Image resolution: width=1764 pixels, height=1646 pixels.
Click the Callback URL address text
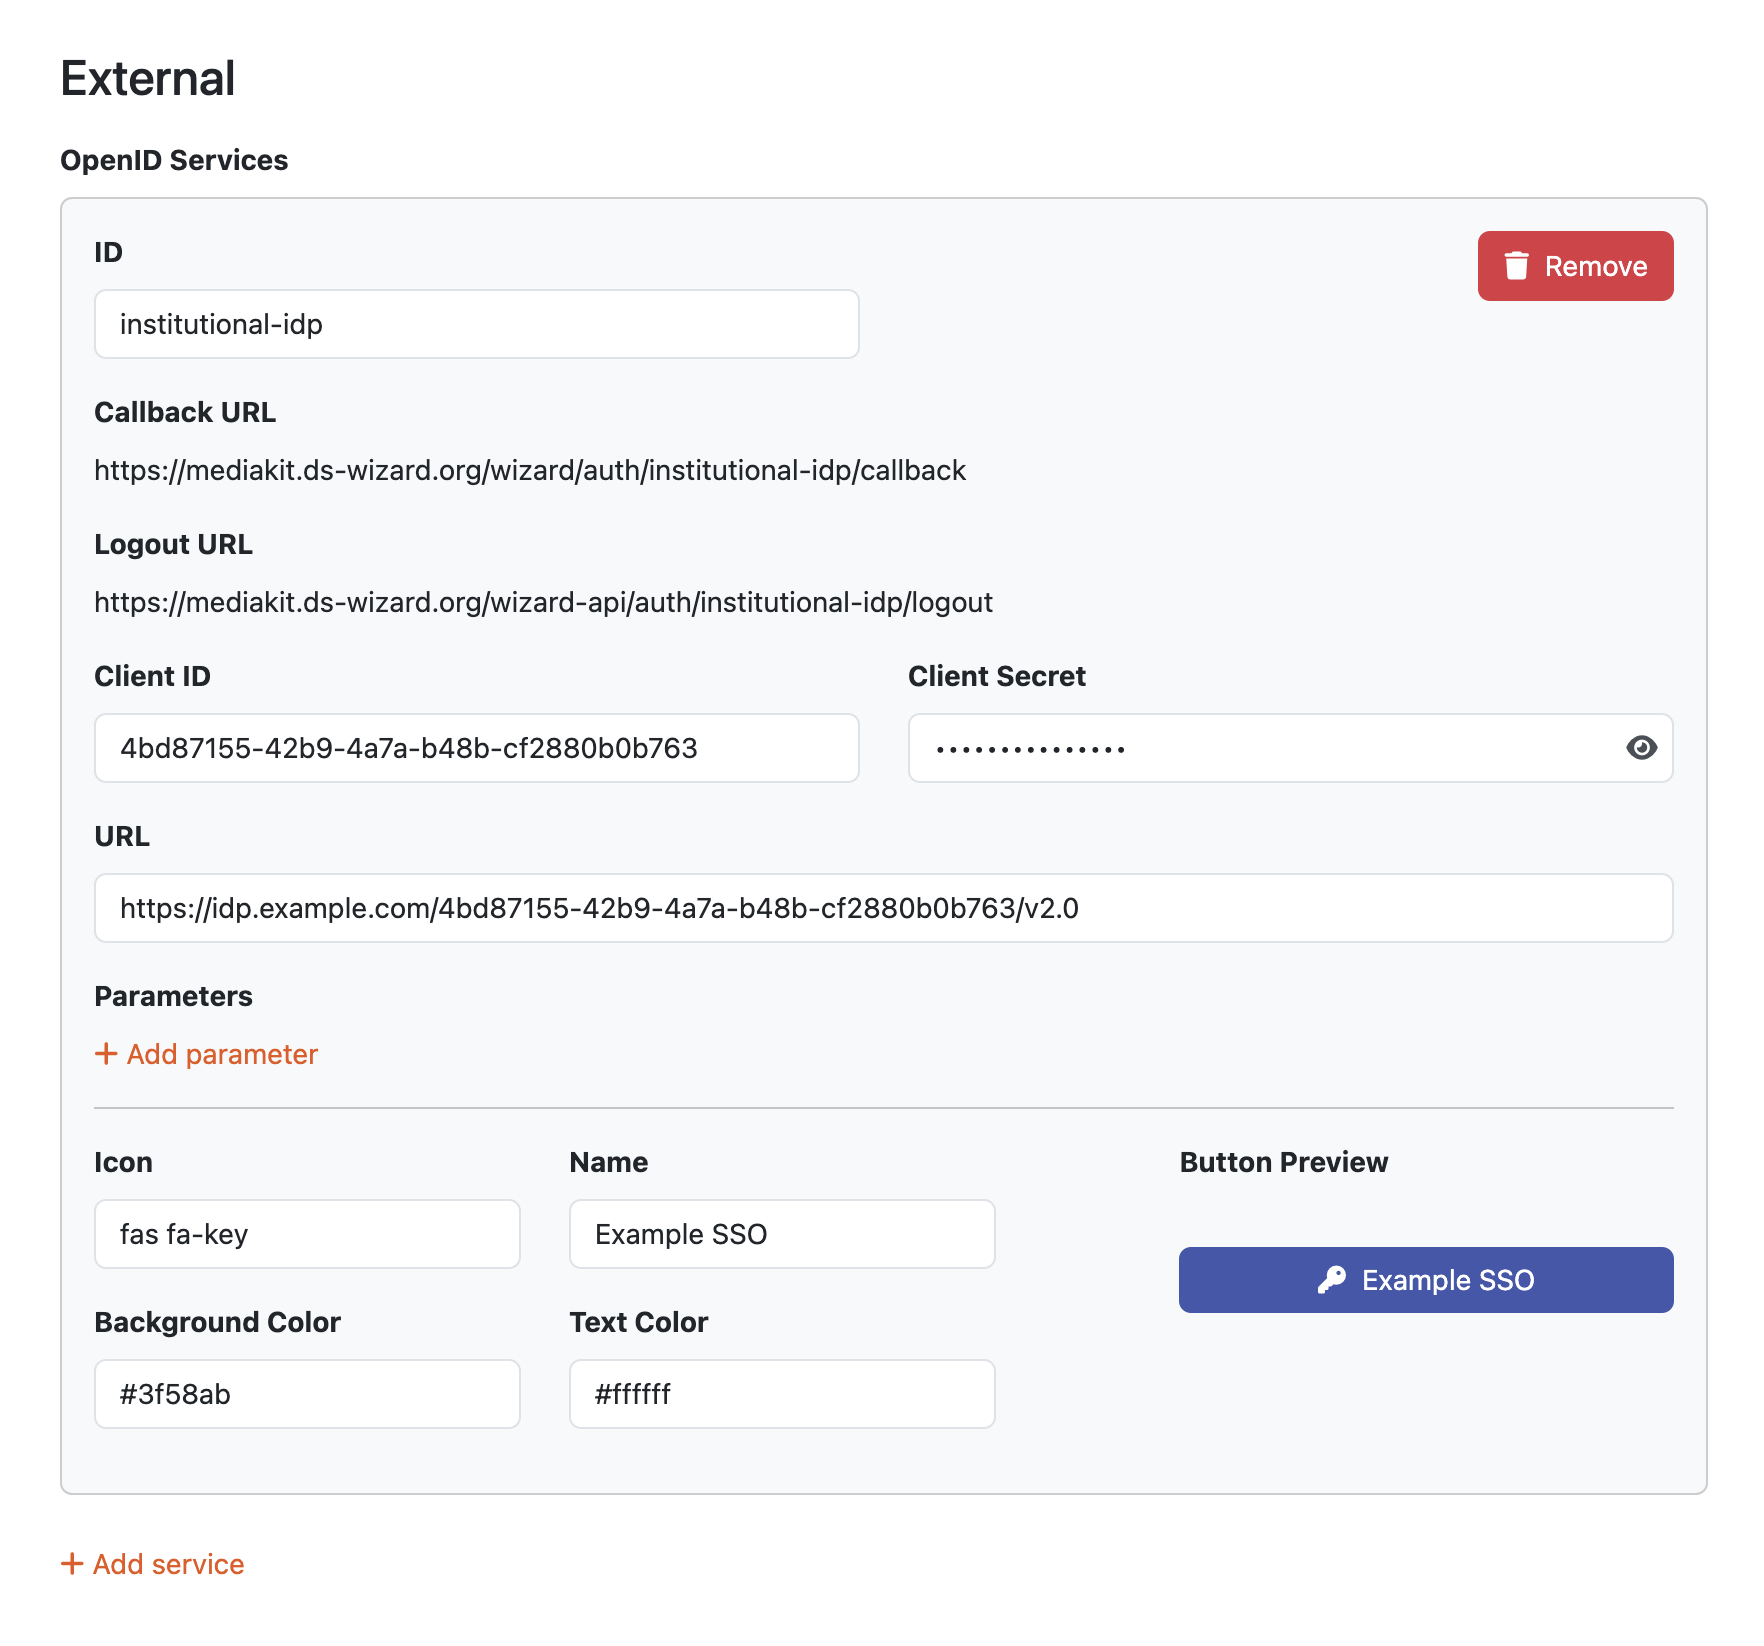click(x=530, y=470)
